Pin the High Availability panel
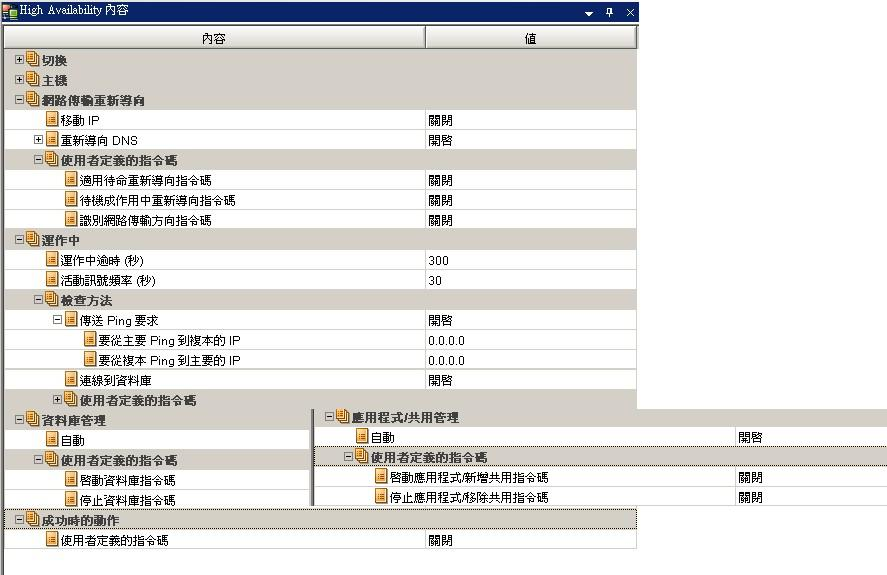The height and width of the screenshot is (575, 887). coord(609,12)
